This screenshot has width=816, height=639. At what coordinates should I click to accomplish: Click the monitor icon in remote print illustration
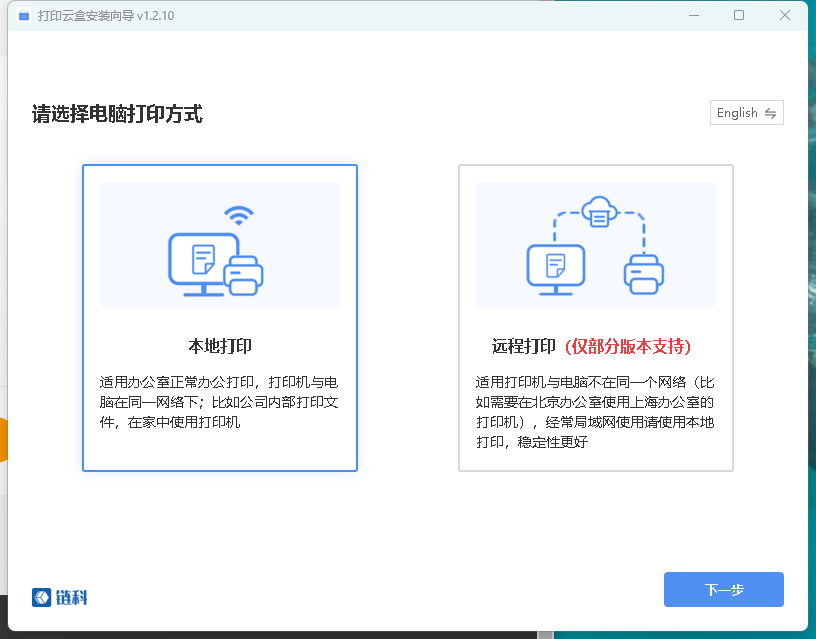(554, 268)
